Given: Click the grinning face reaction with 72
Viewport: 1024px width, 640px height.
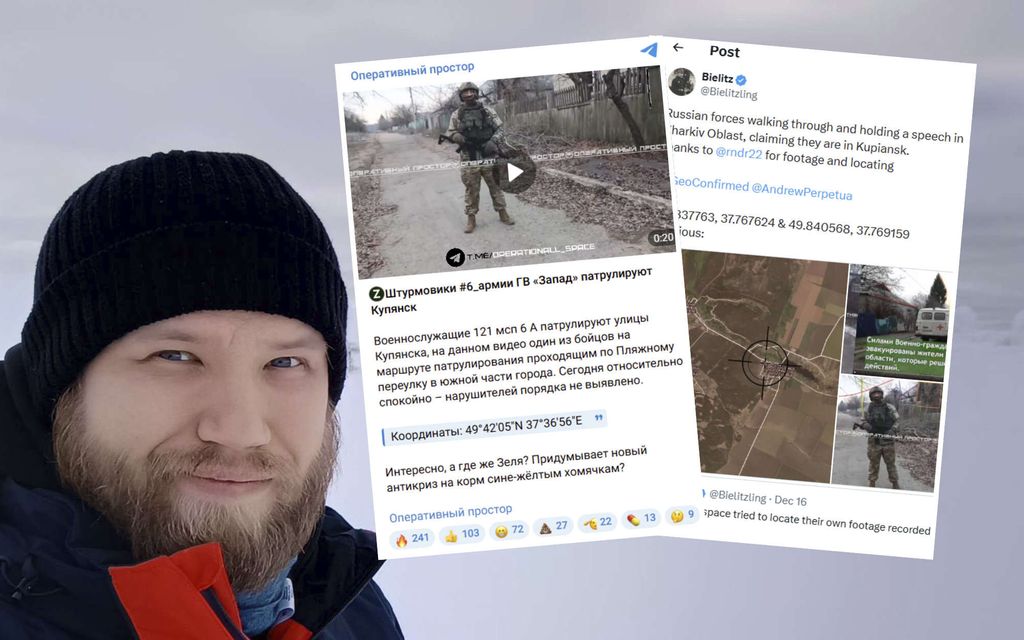Looking at the screenshot, I should 510,530.
